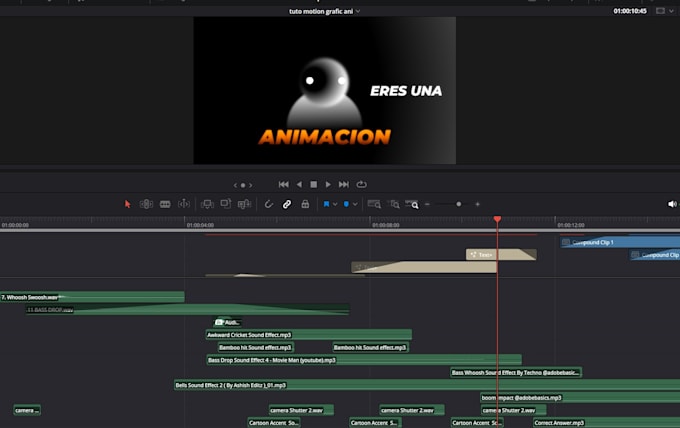Click the Detail Zoom icon
This screenshot has height=428, width=680.
pyautogui.click(x=394, y=204)
